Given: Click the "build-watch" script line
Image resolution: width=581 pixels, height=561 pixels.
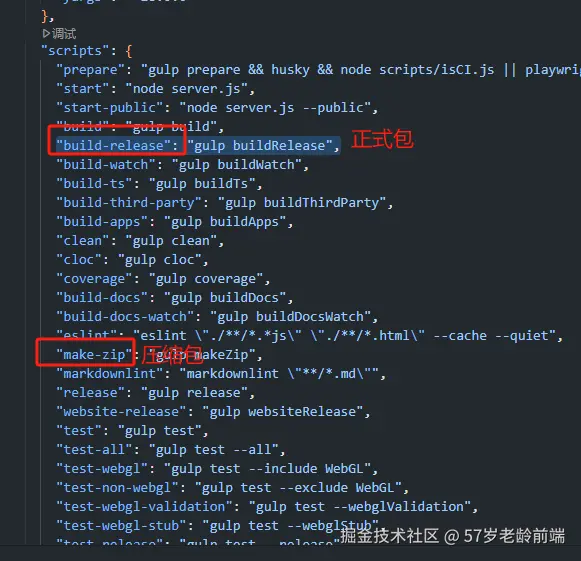Looking at the screenshot, I should (x=182, y=165).
